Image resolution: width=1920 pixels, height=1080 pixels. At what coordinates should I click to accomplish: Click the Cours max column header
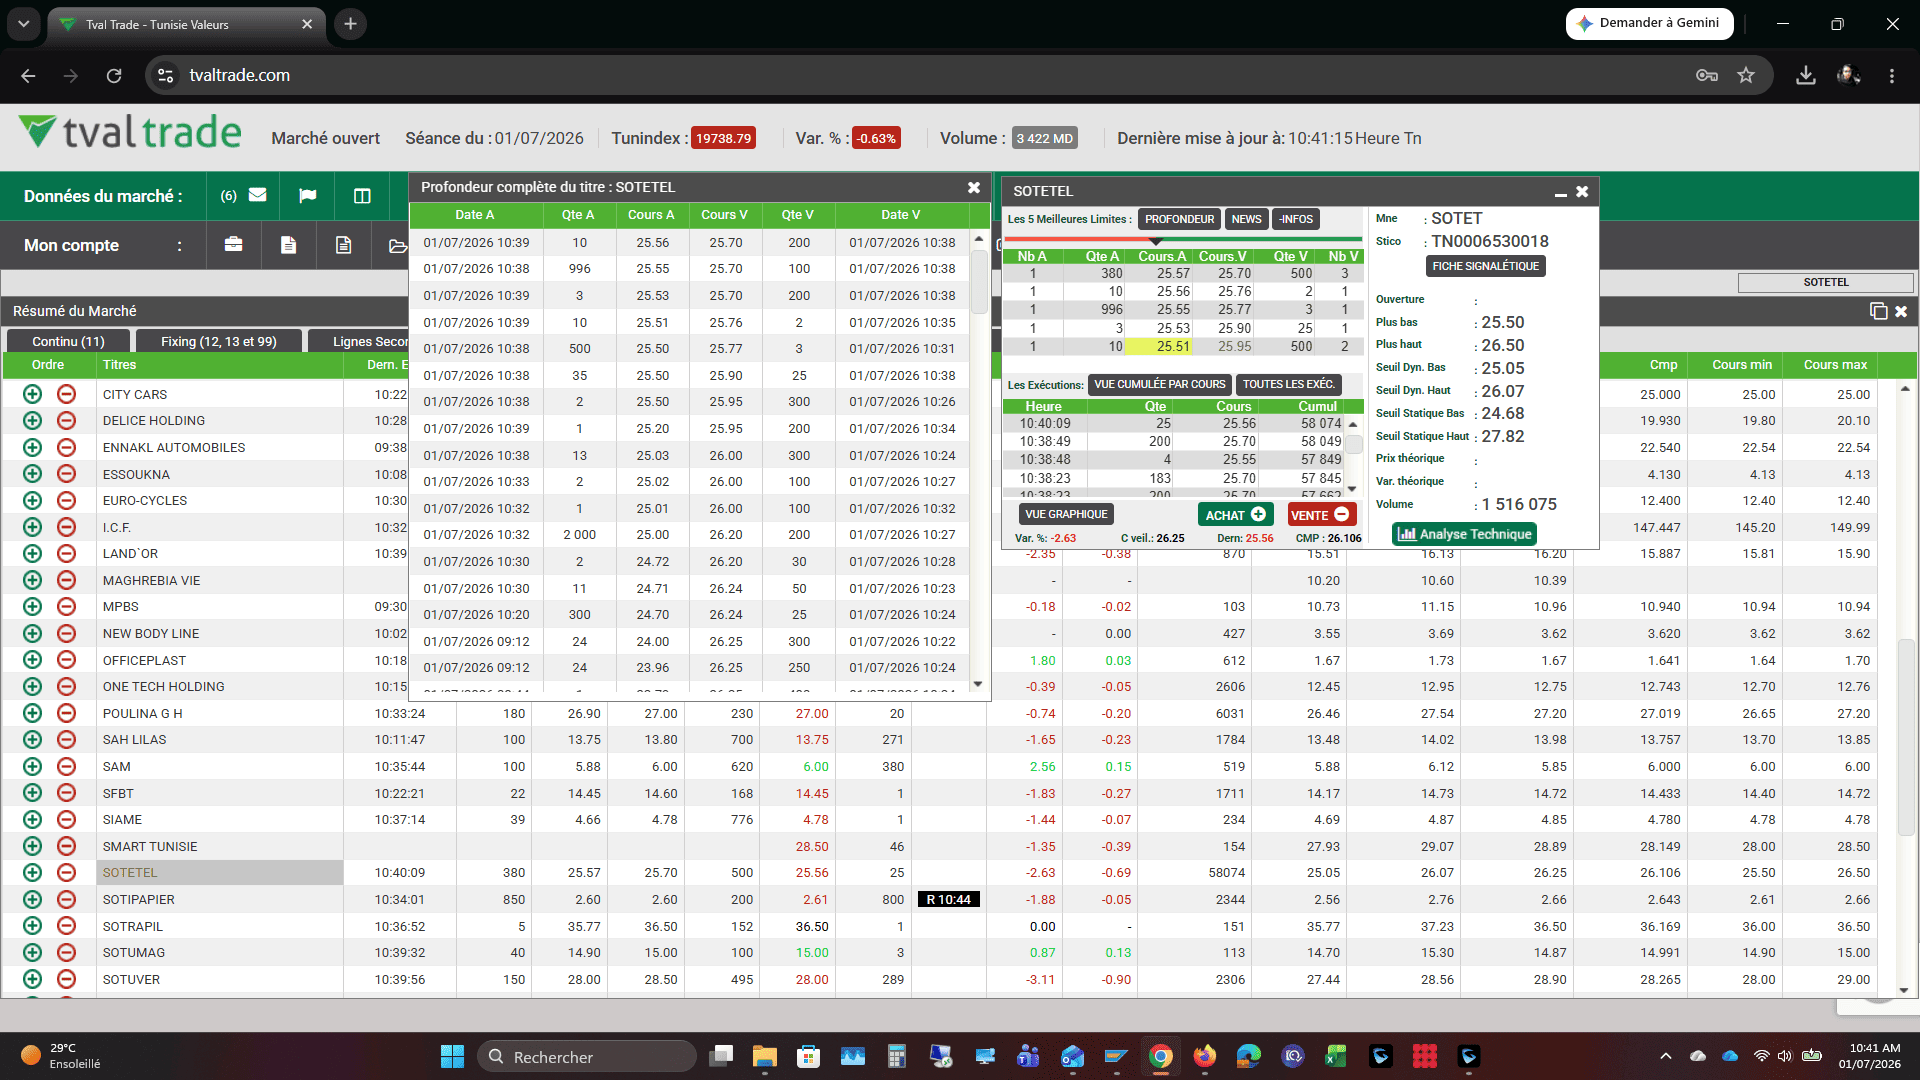pyautogui.click(x=1835, y=365)
